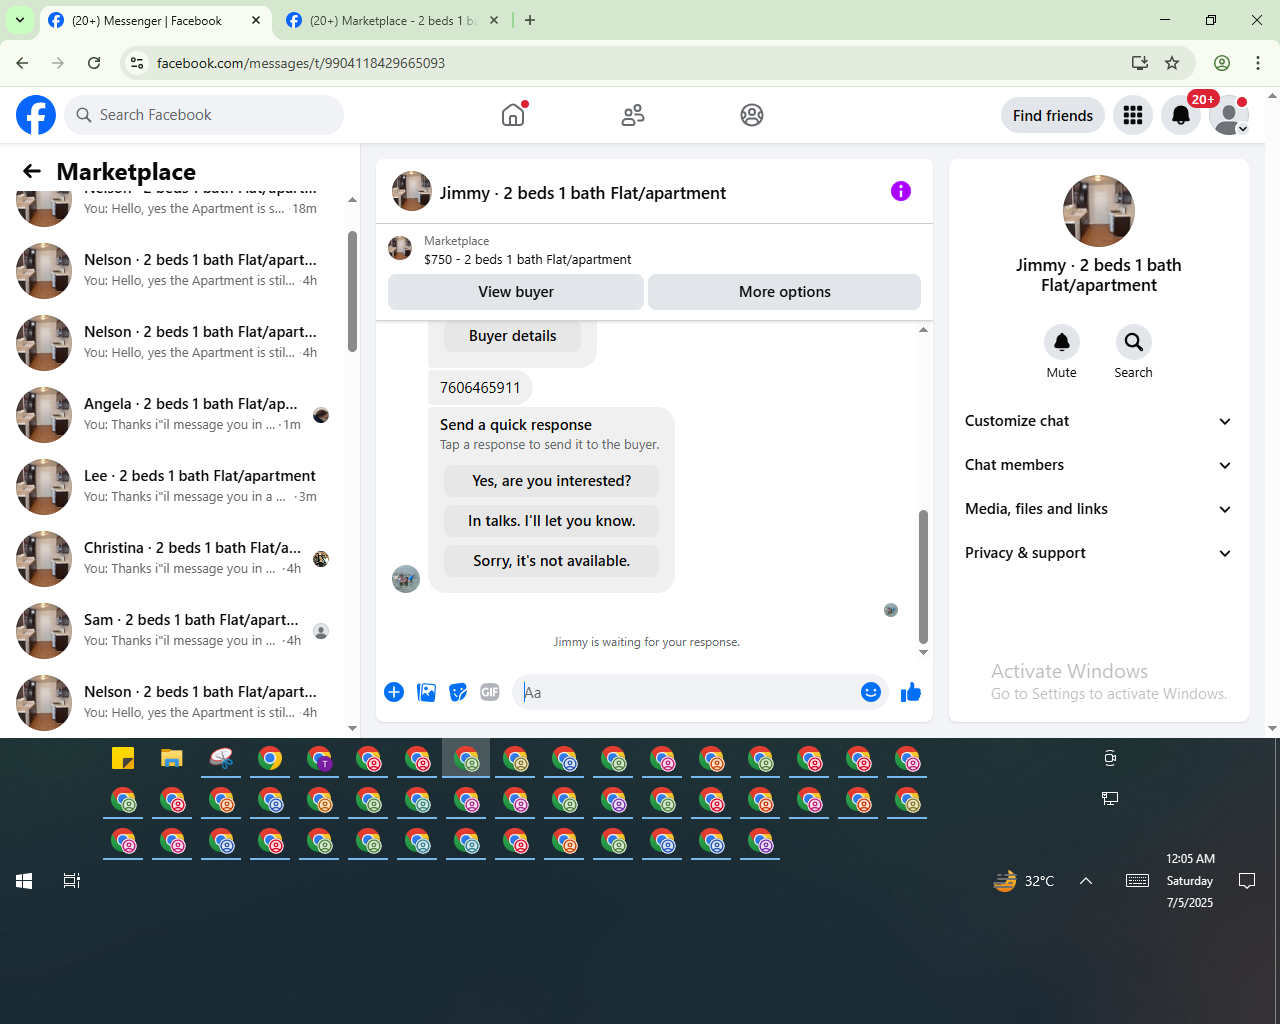This screenshot has height=1024, width=1280.
Task: Open the touch keyboard tray icon
Action: click(x=1137, y=881)
